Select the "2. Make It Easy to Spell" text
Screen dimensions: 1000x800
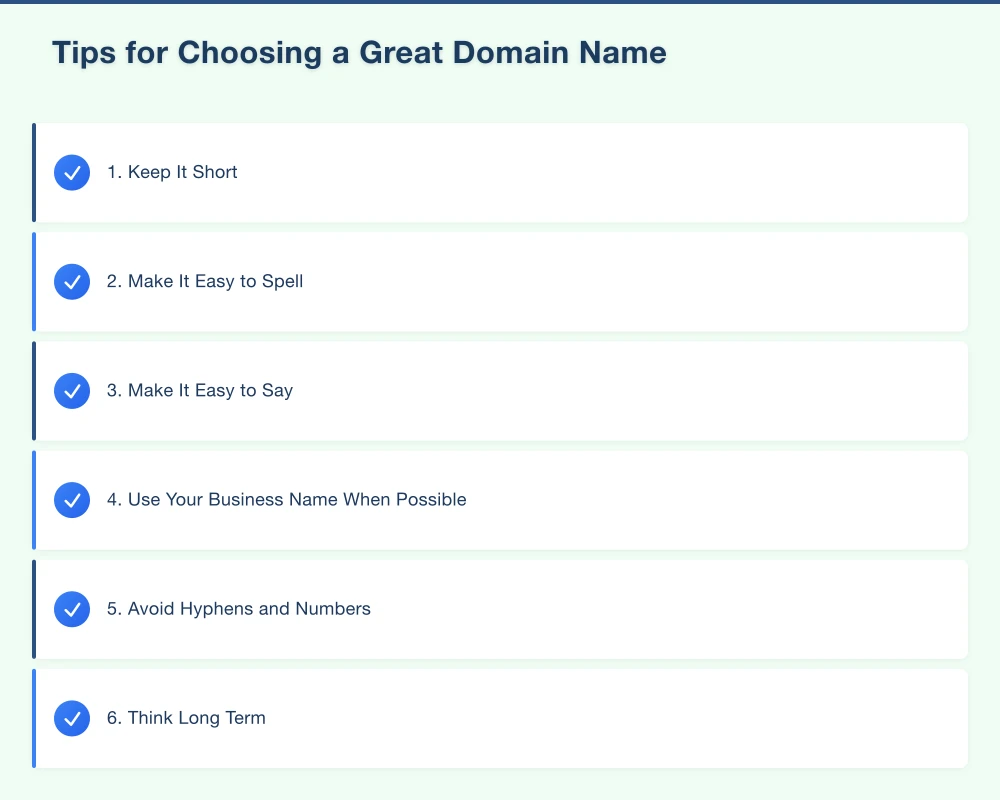tap(205, 281)
